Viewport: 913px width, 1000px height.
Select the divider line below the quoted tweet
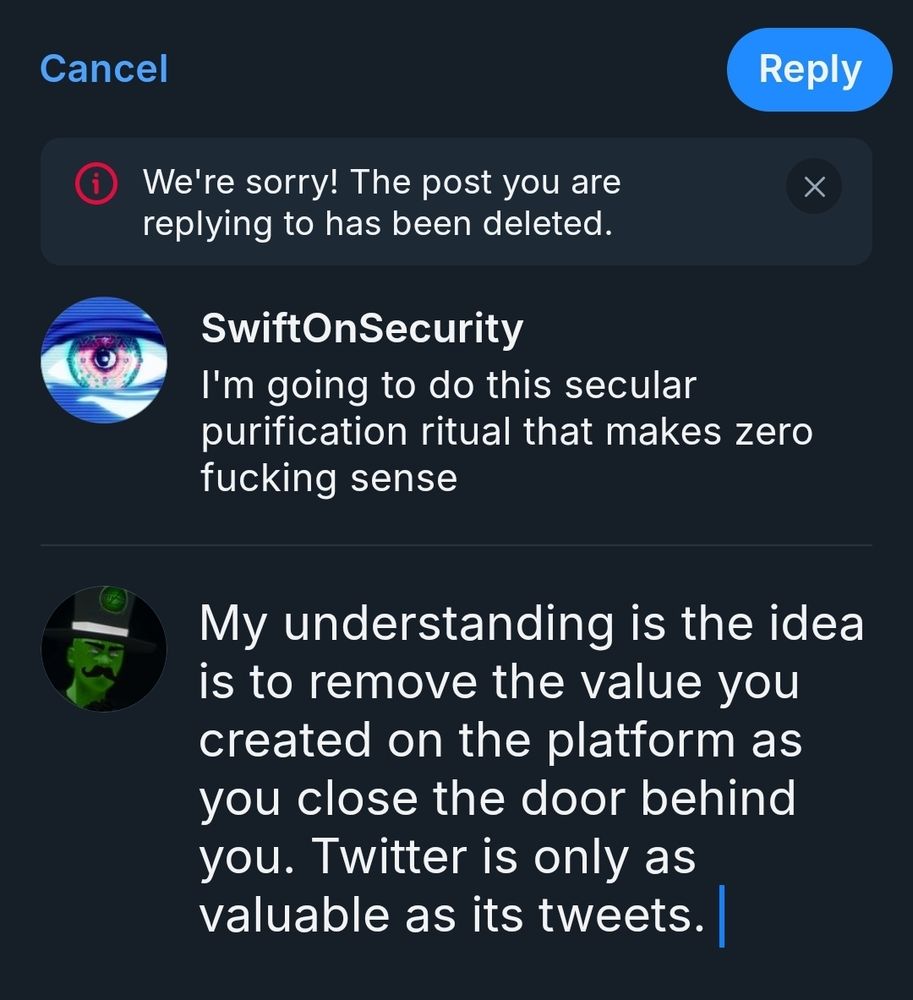(x=456, y=543)
